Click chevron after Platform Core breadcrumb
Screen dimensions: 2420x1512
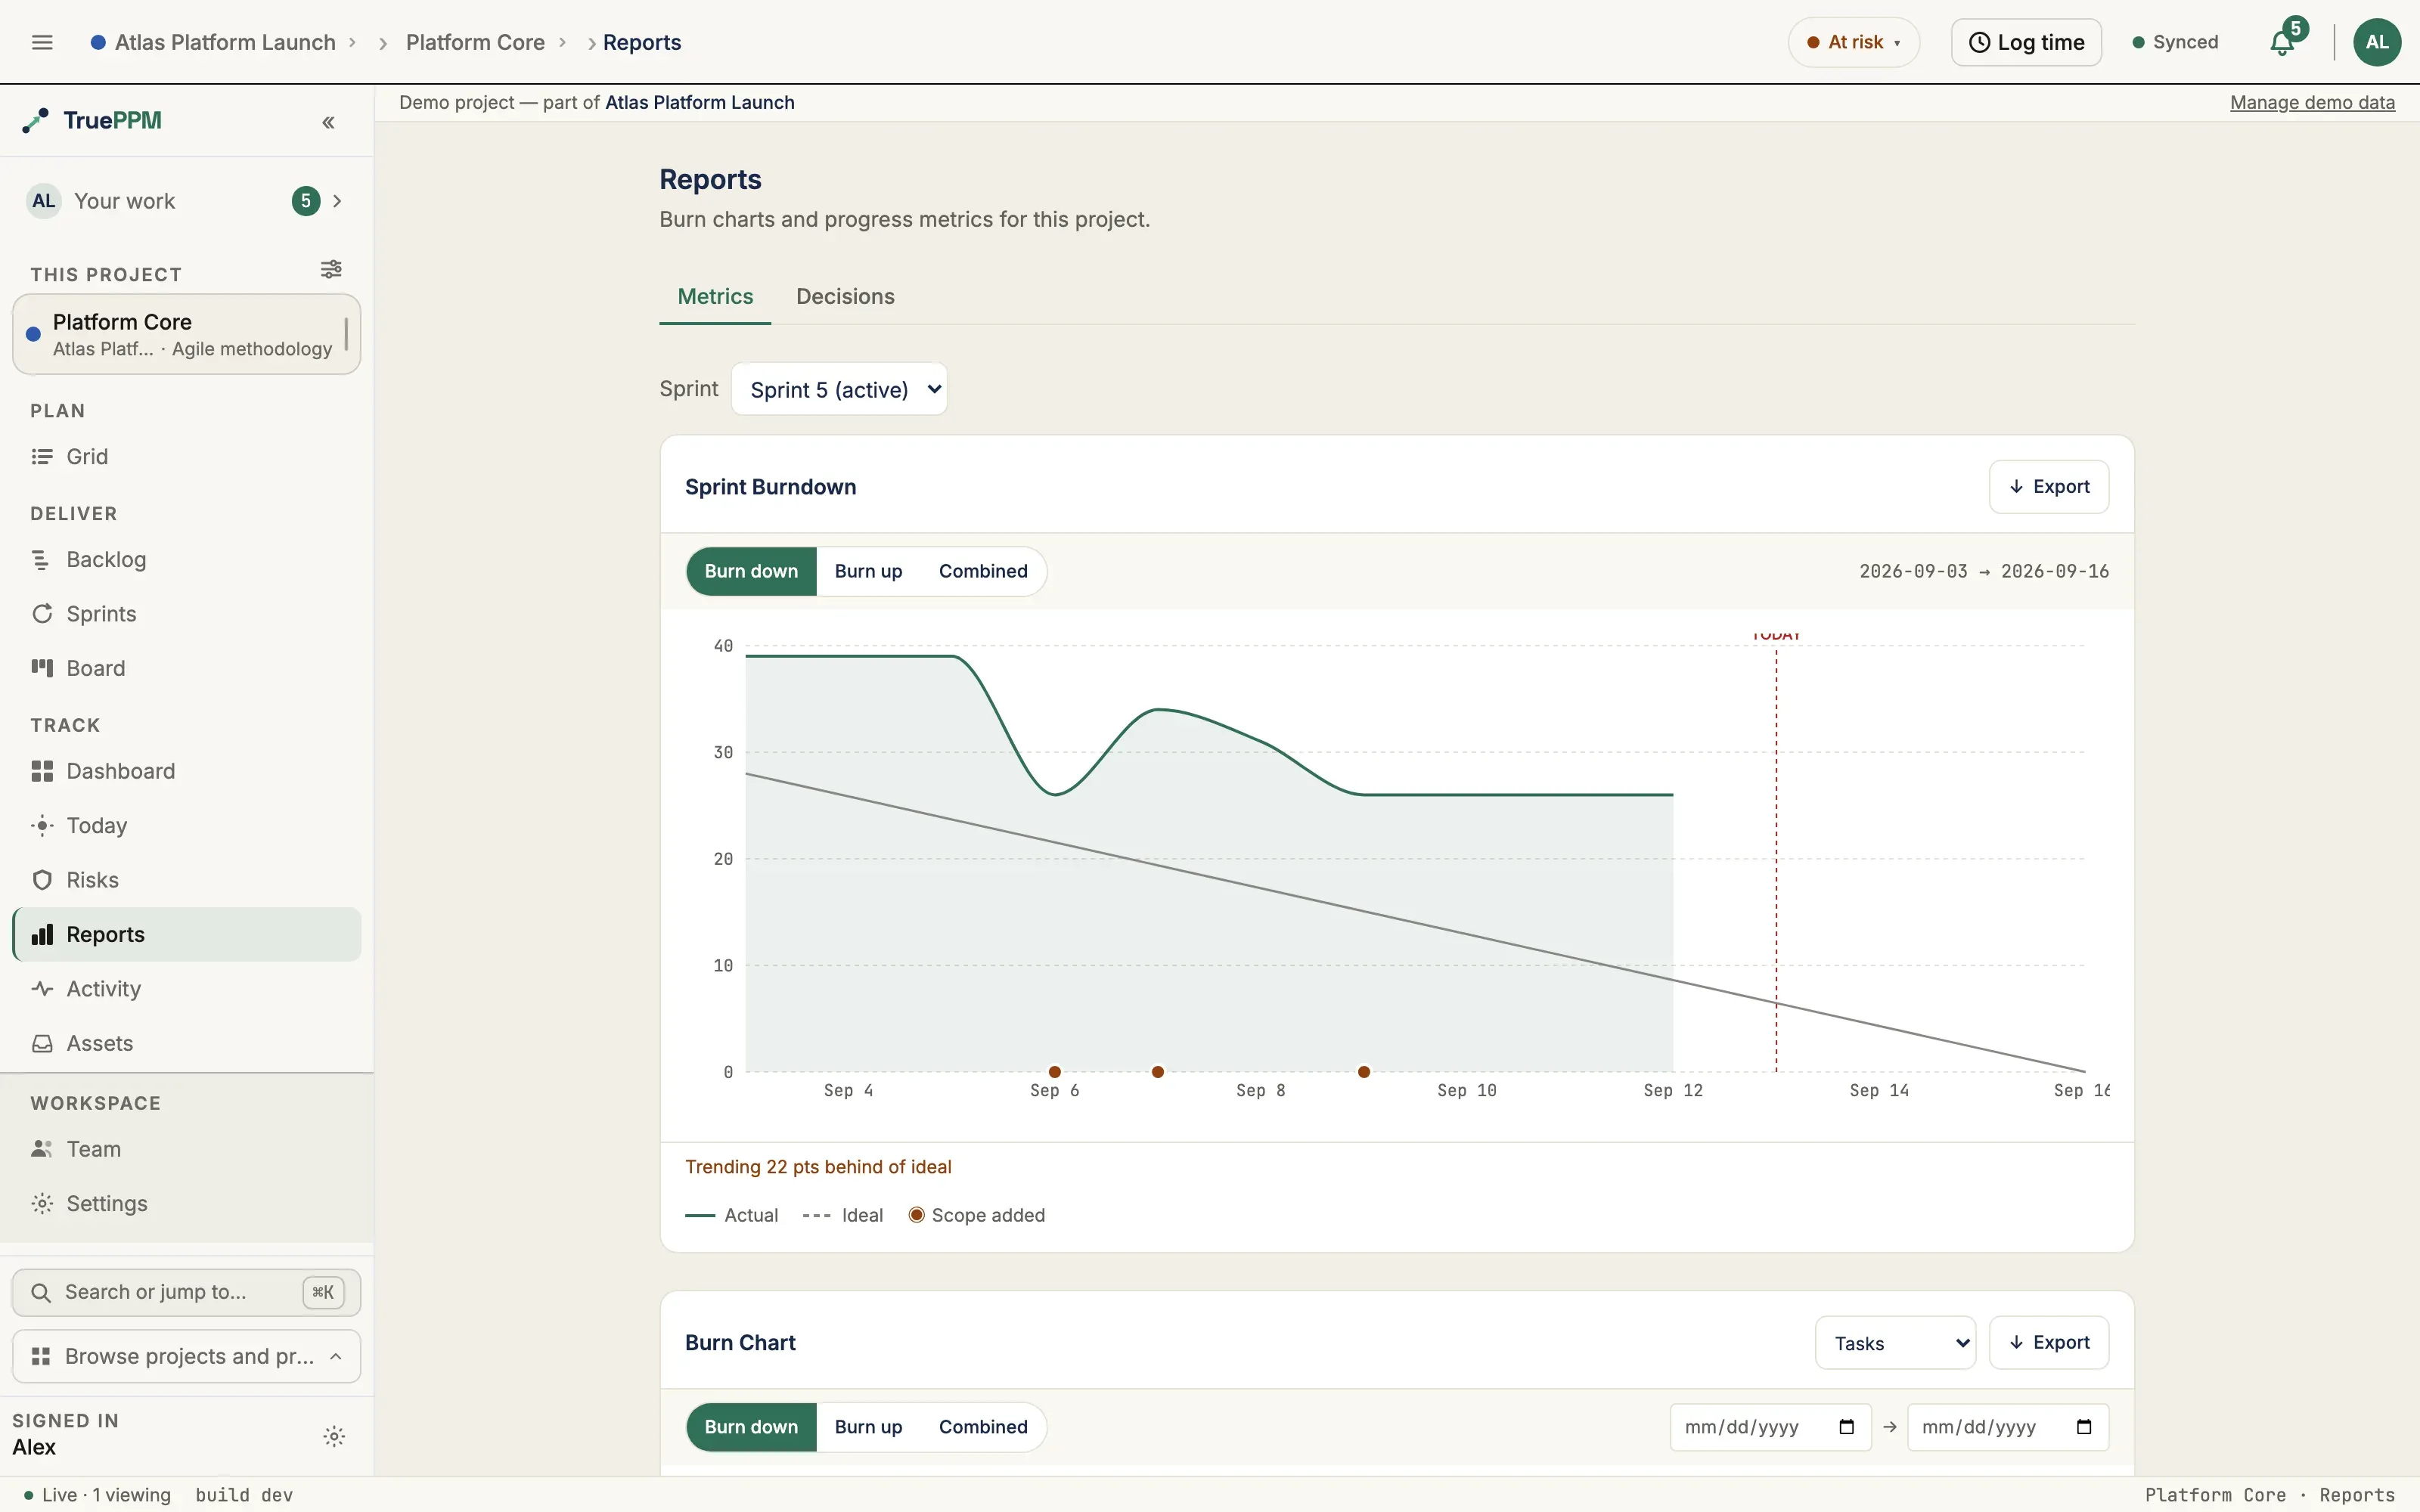click(563, 42)
